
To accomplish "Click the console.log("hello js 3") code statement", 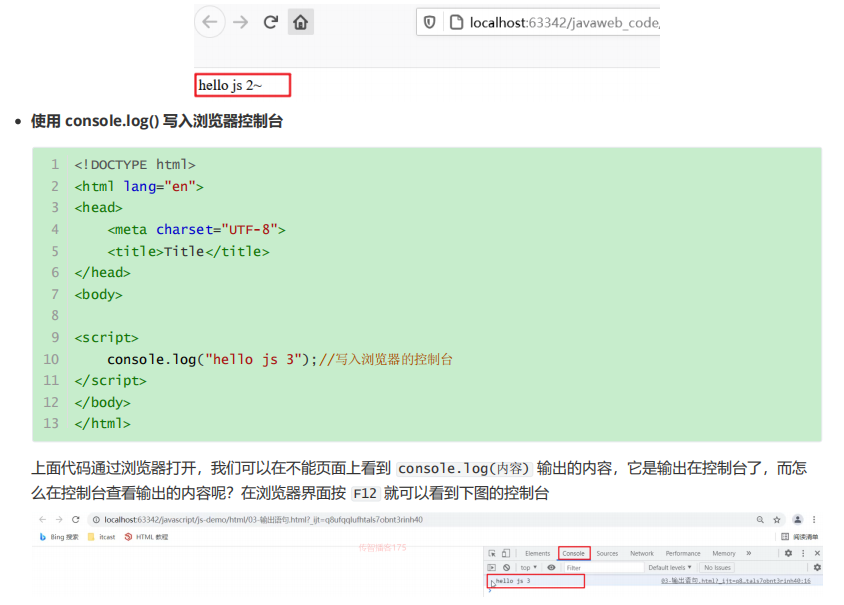I will tap(212, 359).
